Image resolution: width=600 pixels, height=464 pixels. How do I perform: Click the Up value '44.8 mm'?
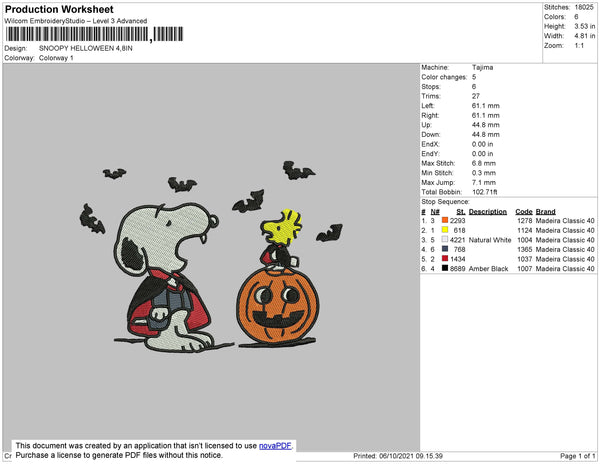(486, 125)
